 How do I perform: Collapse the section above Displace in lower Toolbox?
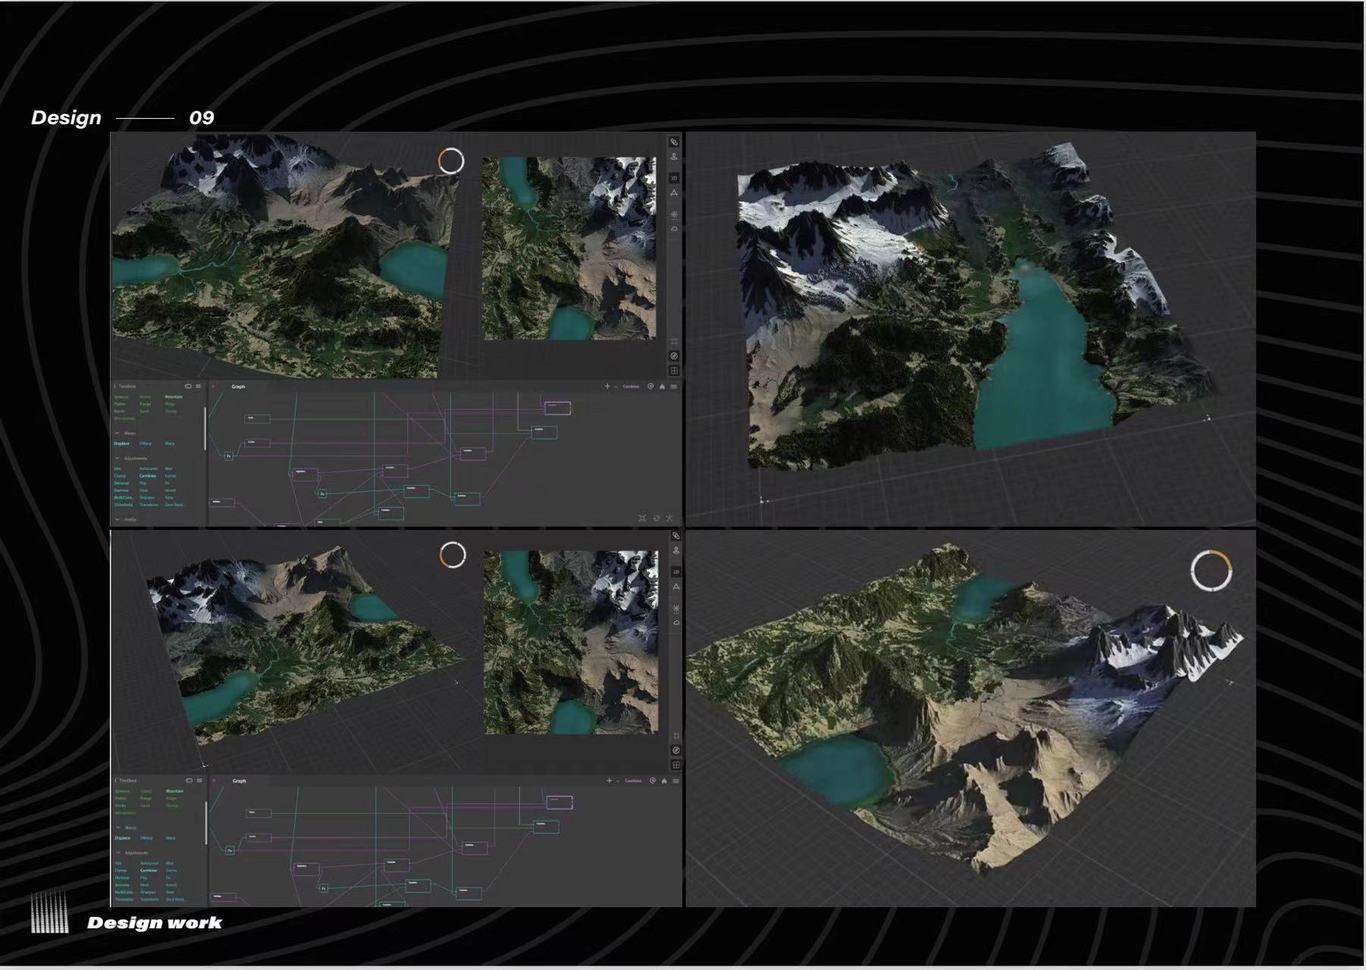point(118,827)
